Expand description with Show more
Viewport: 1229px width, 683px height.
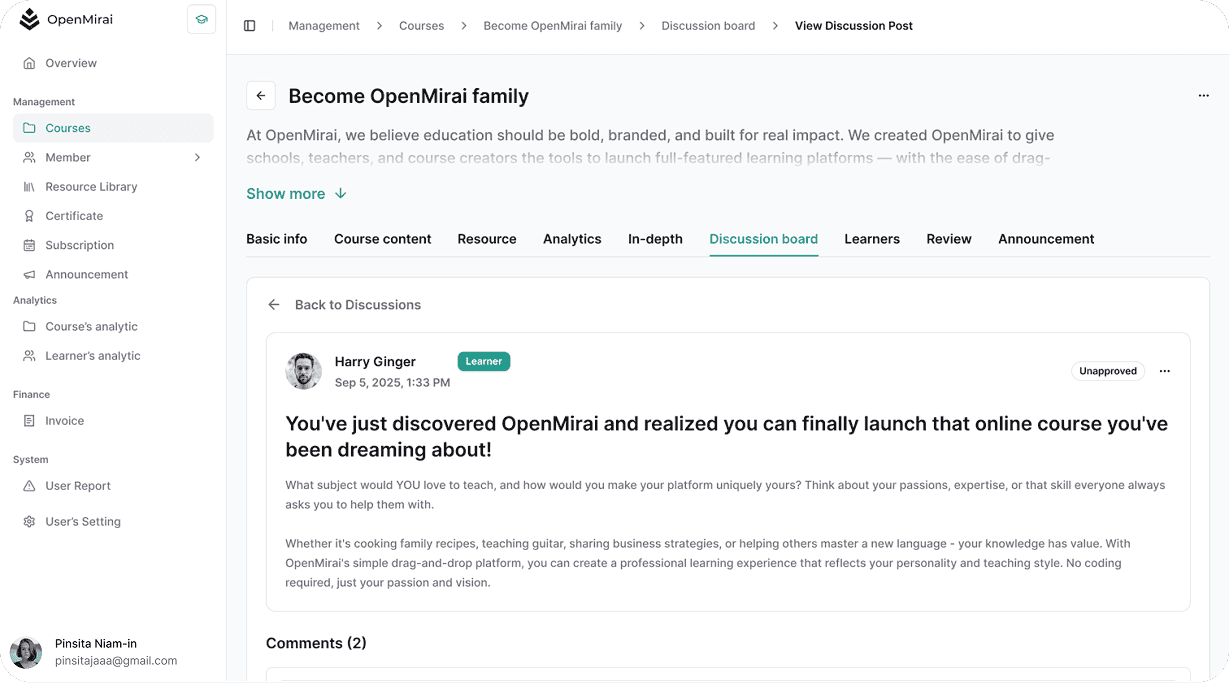click(x=296, y=194)
